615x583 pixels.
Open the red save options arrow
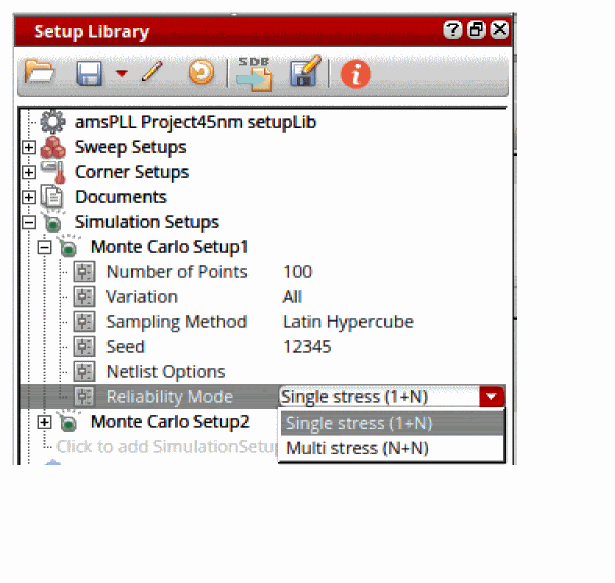[122, 73]
